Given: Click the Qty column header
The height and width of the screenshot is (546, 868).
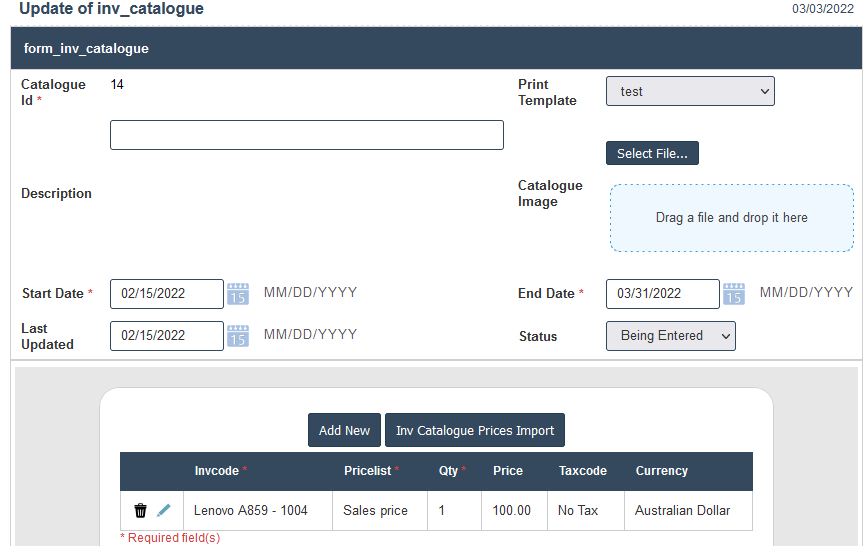Looking at the screenshot, I should (x=452, y=471).
